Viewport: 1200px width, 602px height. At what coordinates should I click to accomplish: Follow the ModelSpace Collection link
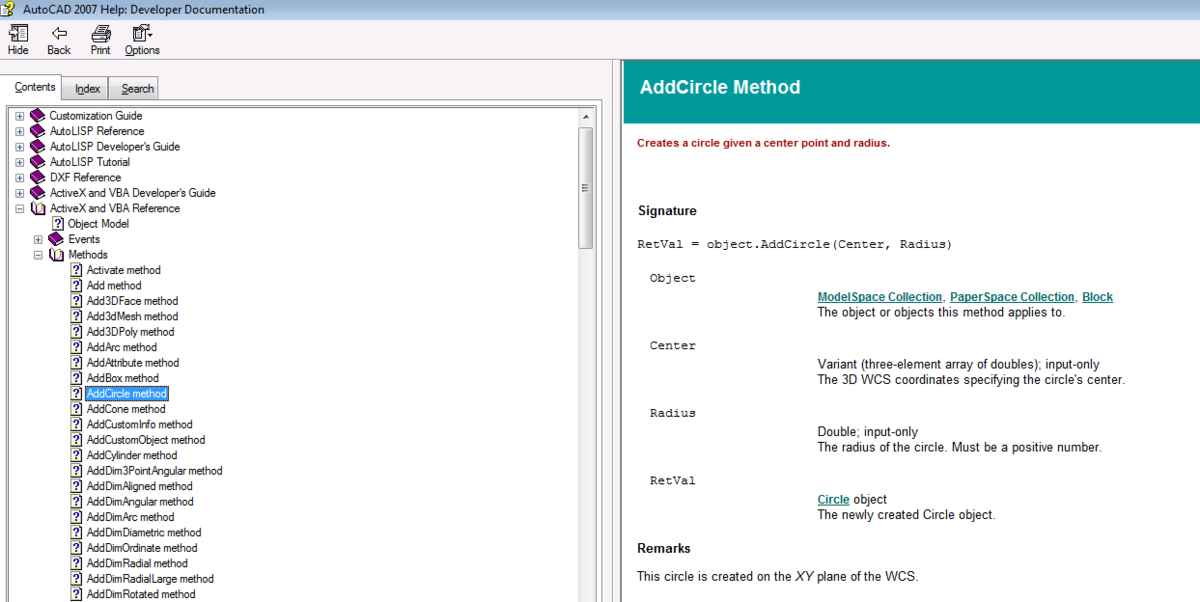[x=879, y=296]
